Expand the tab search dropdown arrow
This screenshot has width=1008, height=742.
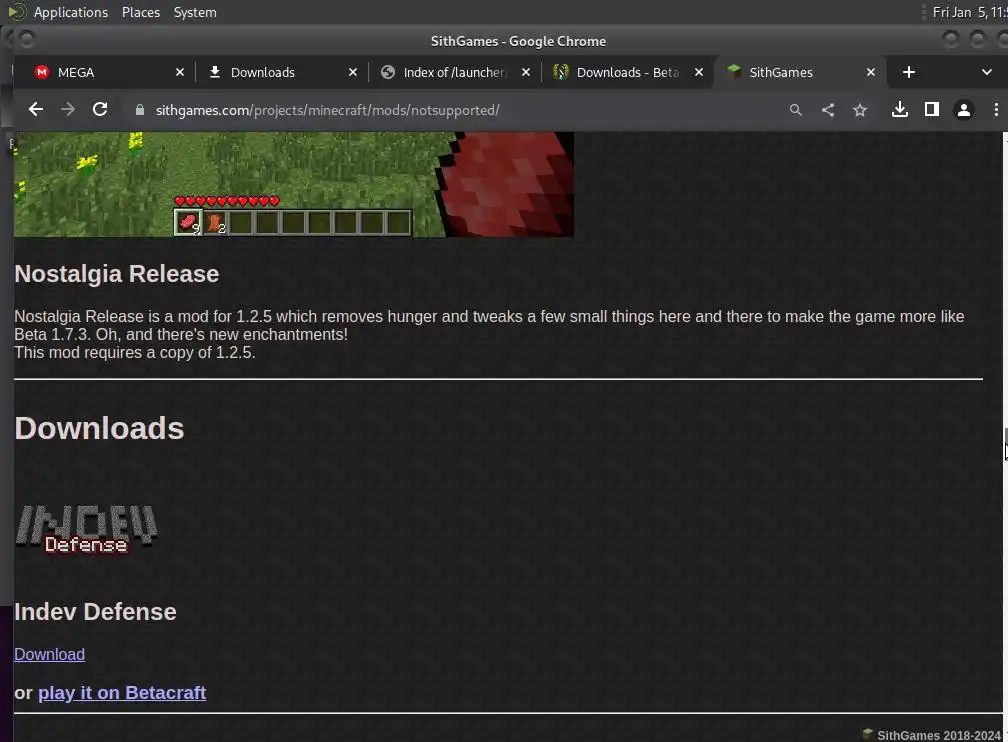click(987, 73)
